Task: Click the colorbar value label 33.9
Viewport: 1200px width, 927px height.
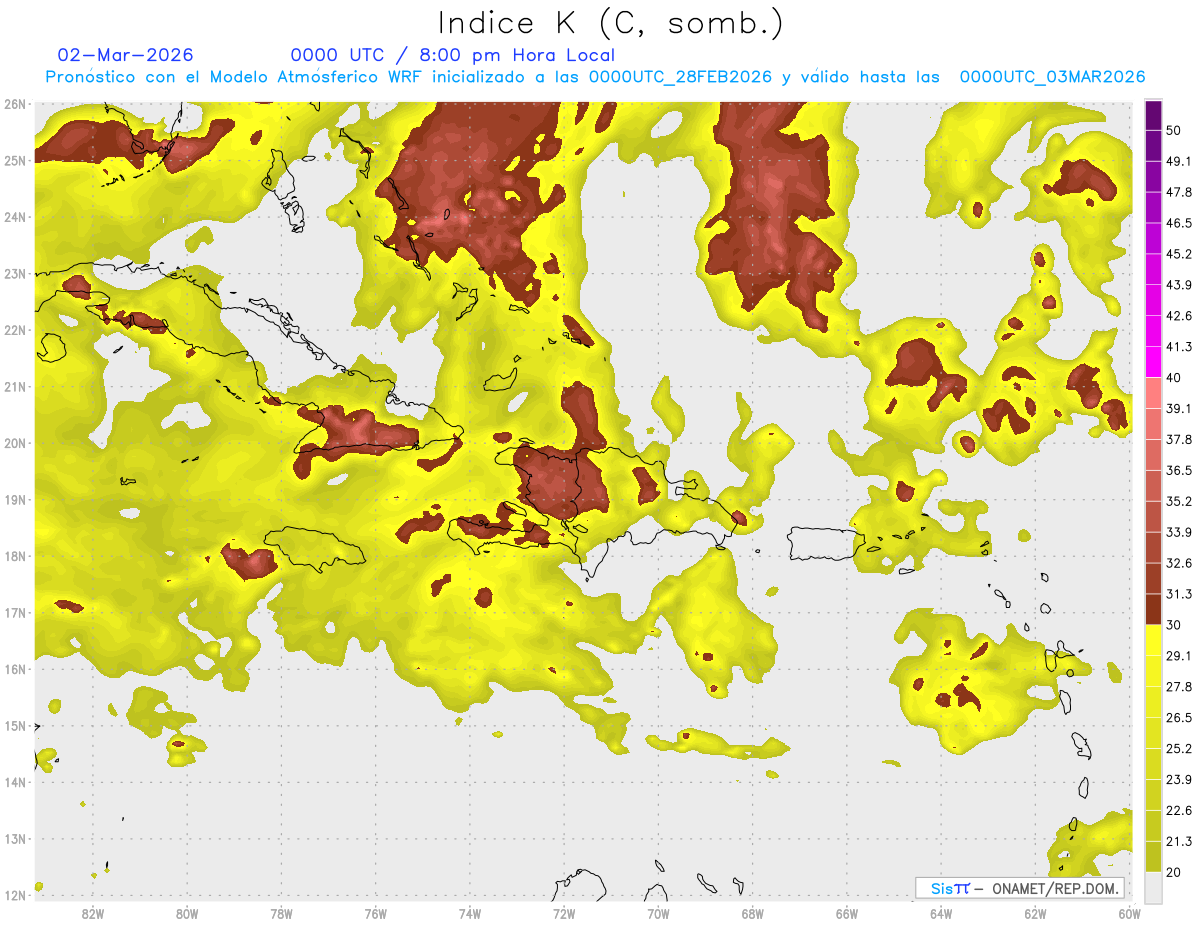Action: pyautogui.click(x=1179, y=532)
